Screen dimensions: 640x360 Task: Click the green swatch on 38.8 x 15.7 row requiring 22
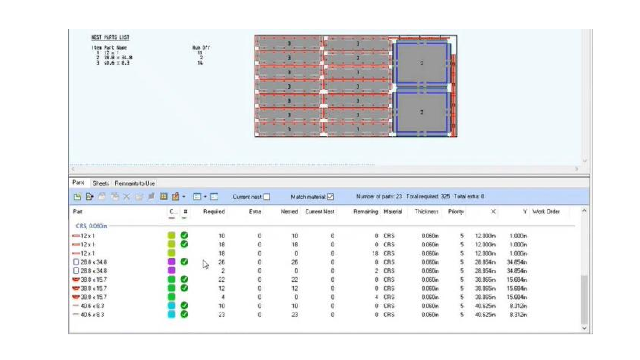[171, 280]
